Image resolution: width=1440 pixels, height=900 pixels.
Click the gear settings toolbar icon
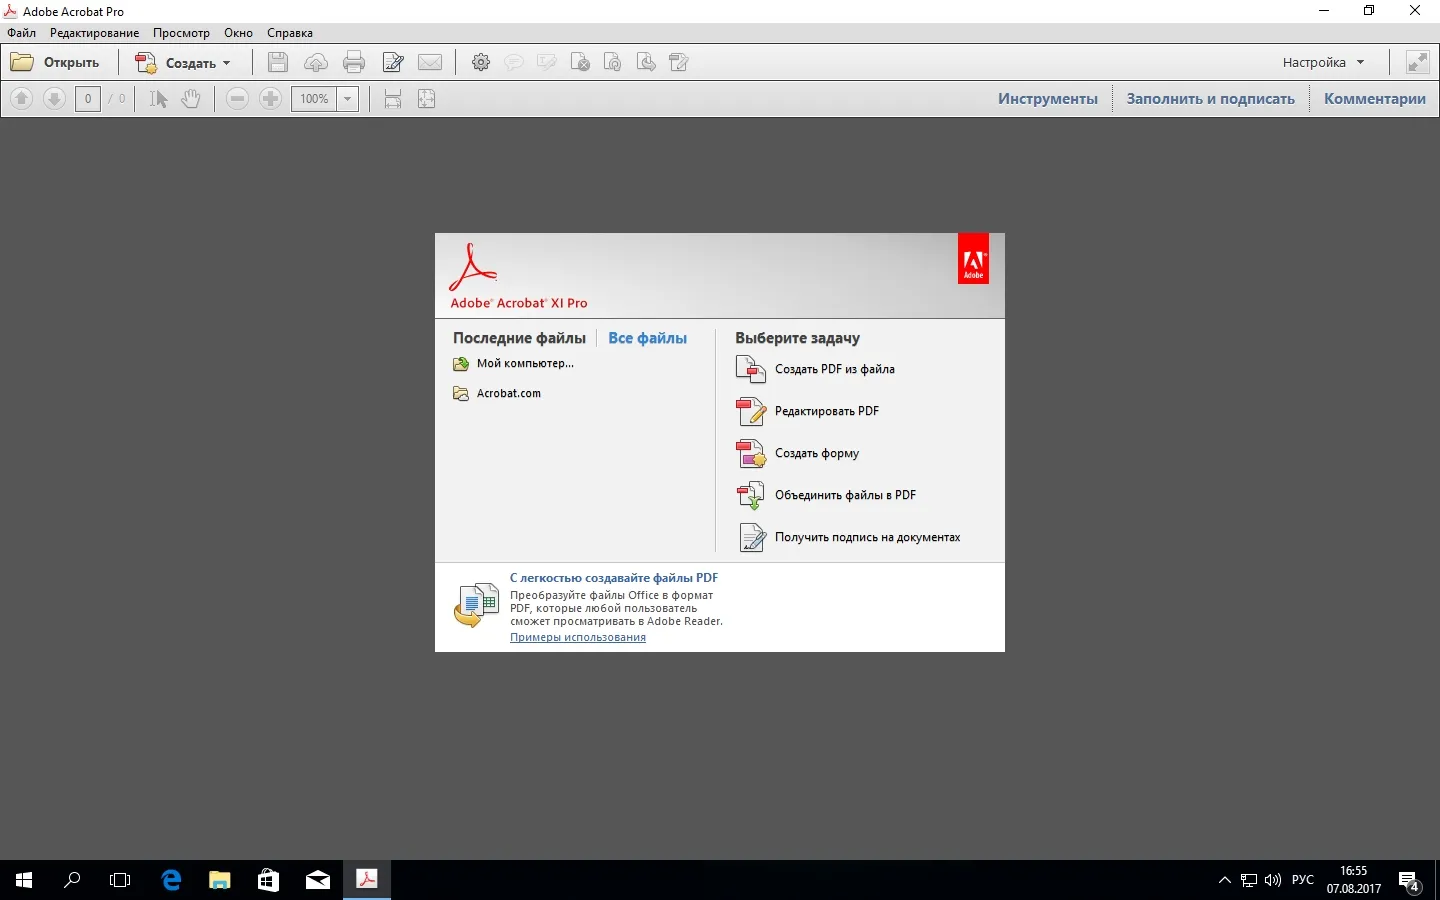[x=481, y=62]
